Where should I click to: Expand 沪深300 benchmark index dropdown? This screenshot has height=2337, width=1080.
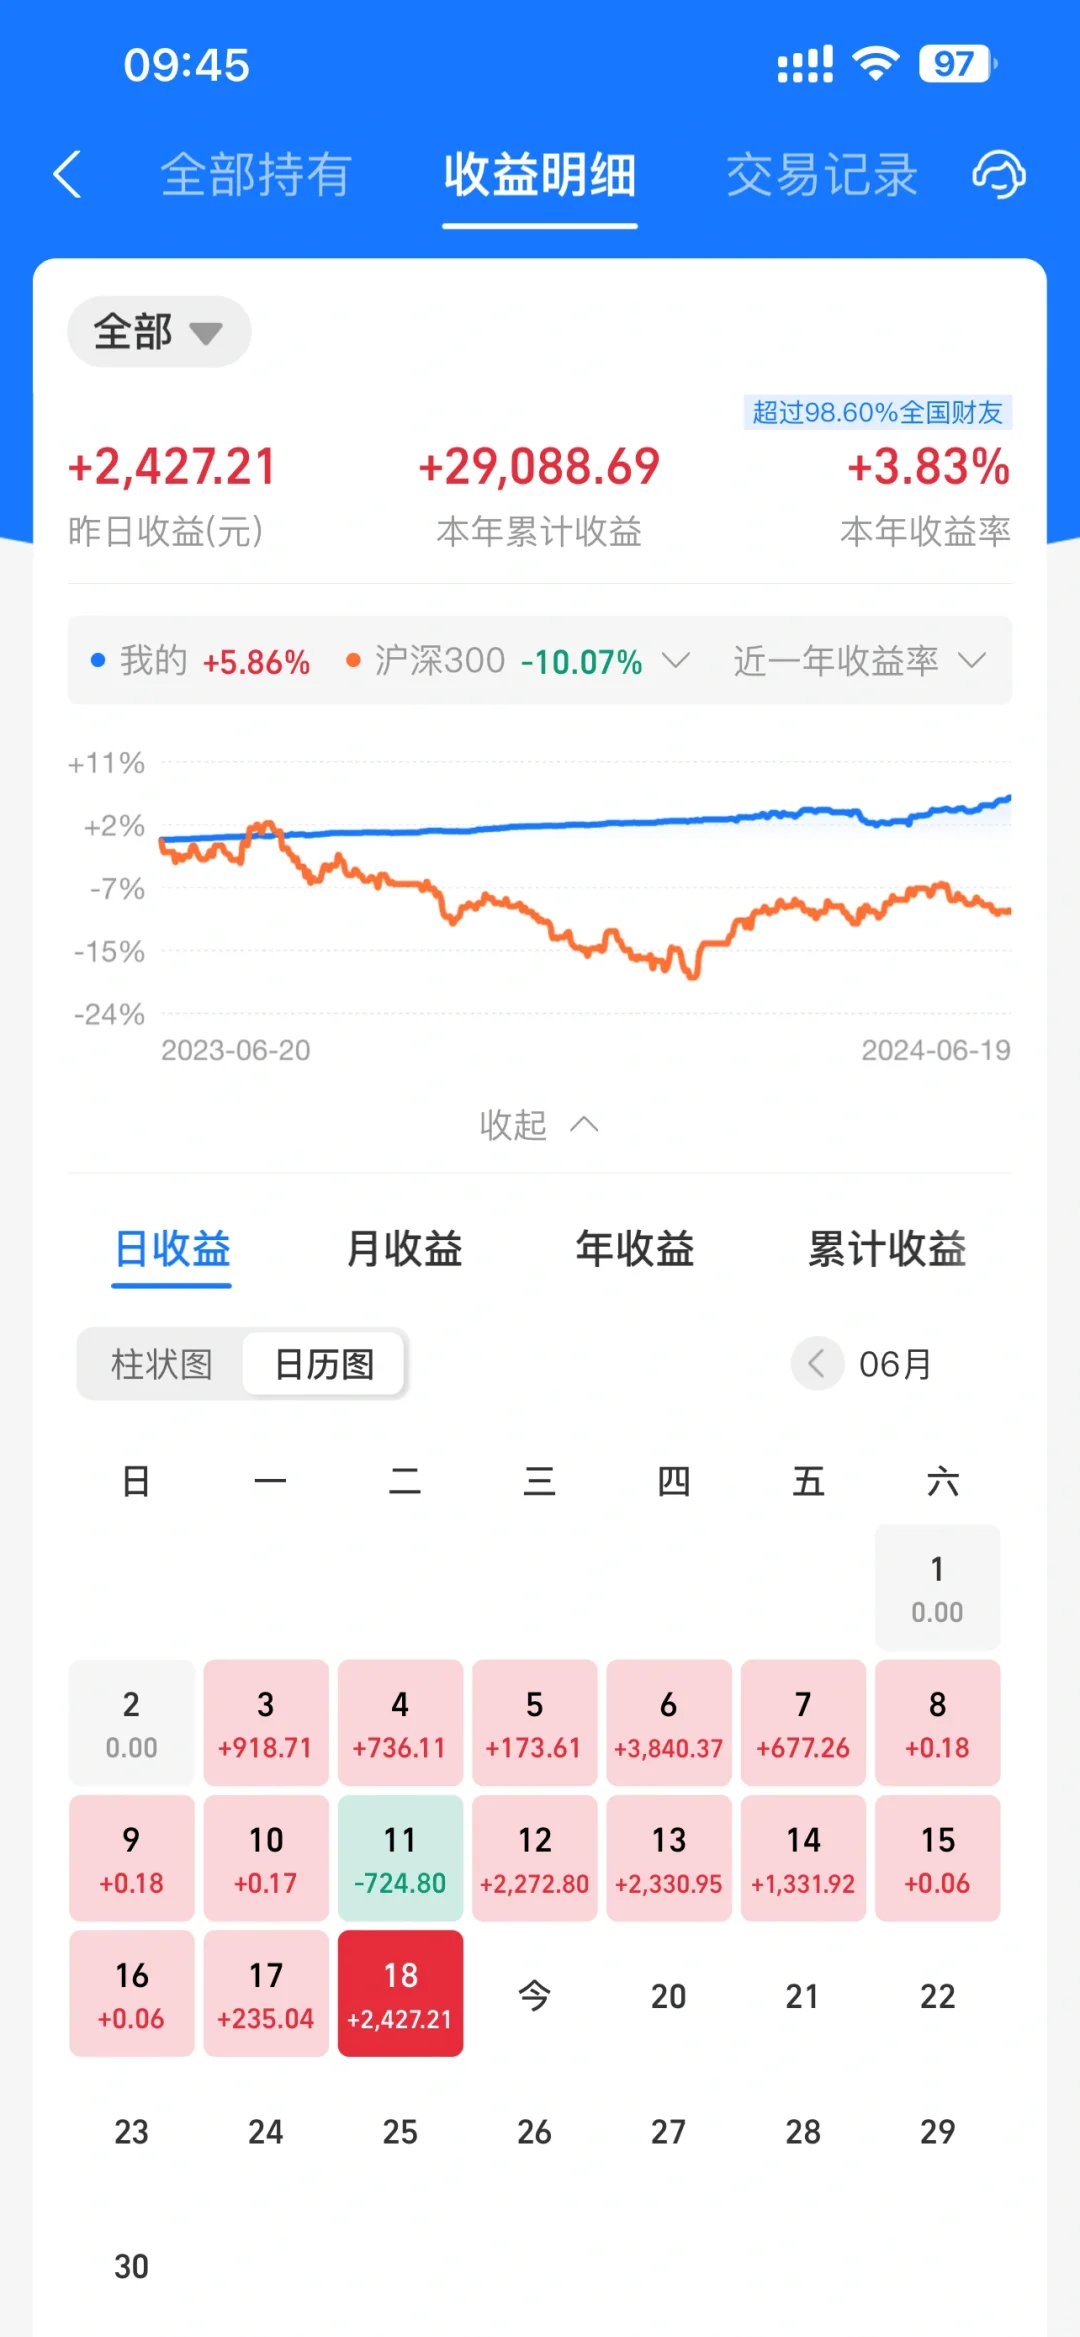676,660
